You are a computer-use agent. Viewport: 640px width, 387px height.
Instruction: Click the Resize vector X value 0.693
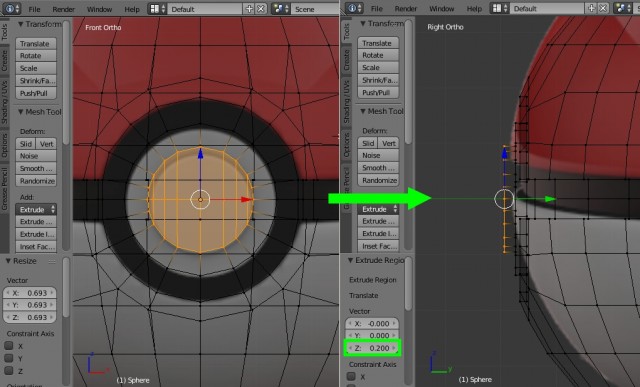tap(30, 293)
